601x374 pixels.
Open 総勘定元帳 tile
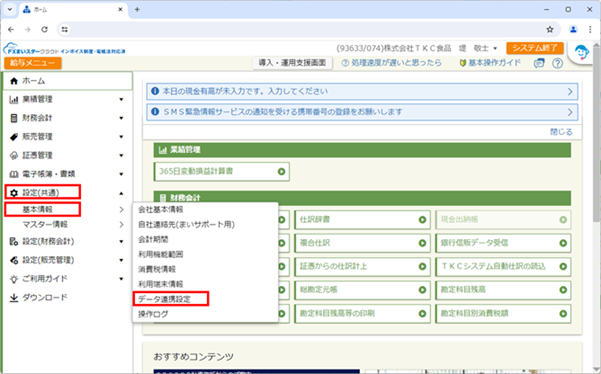[x=362, y=290]
